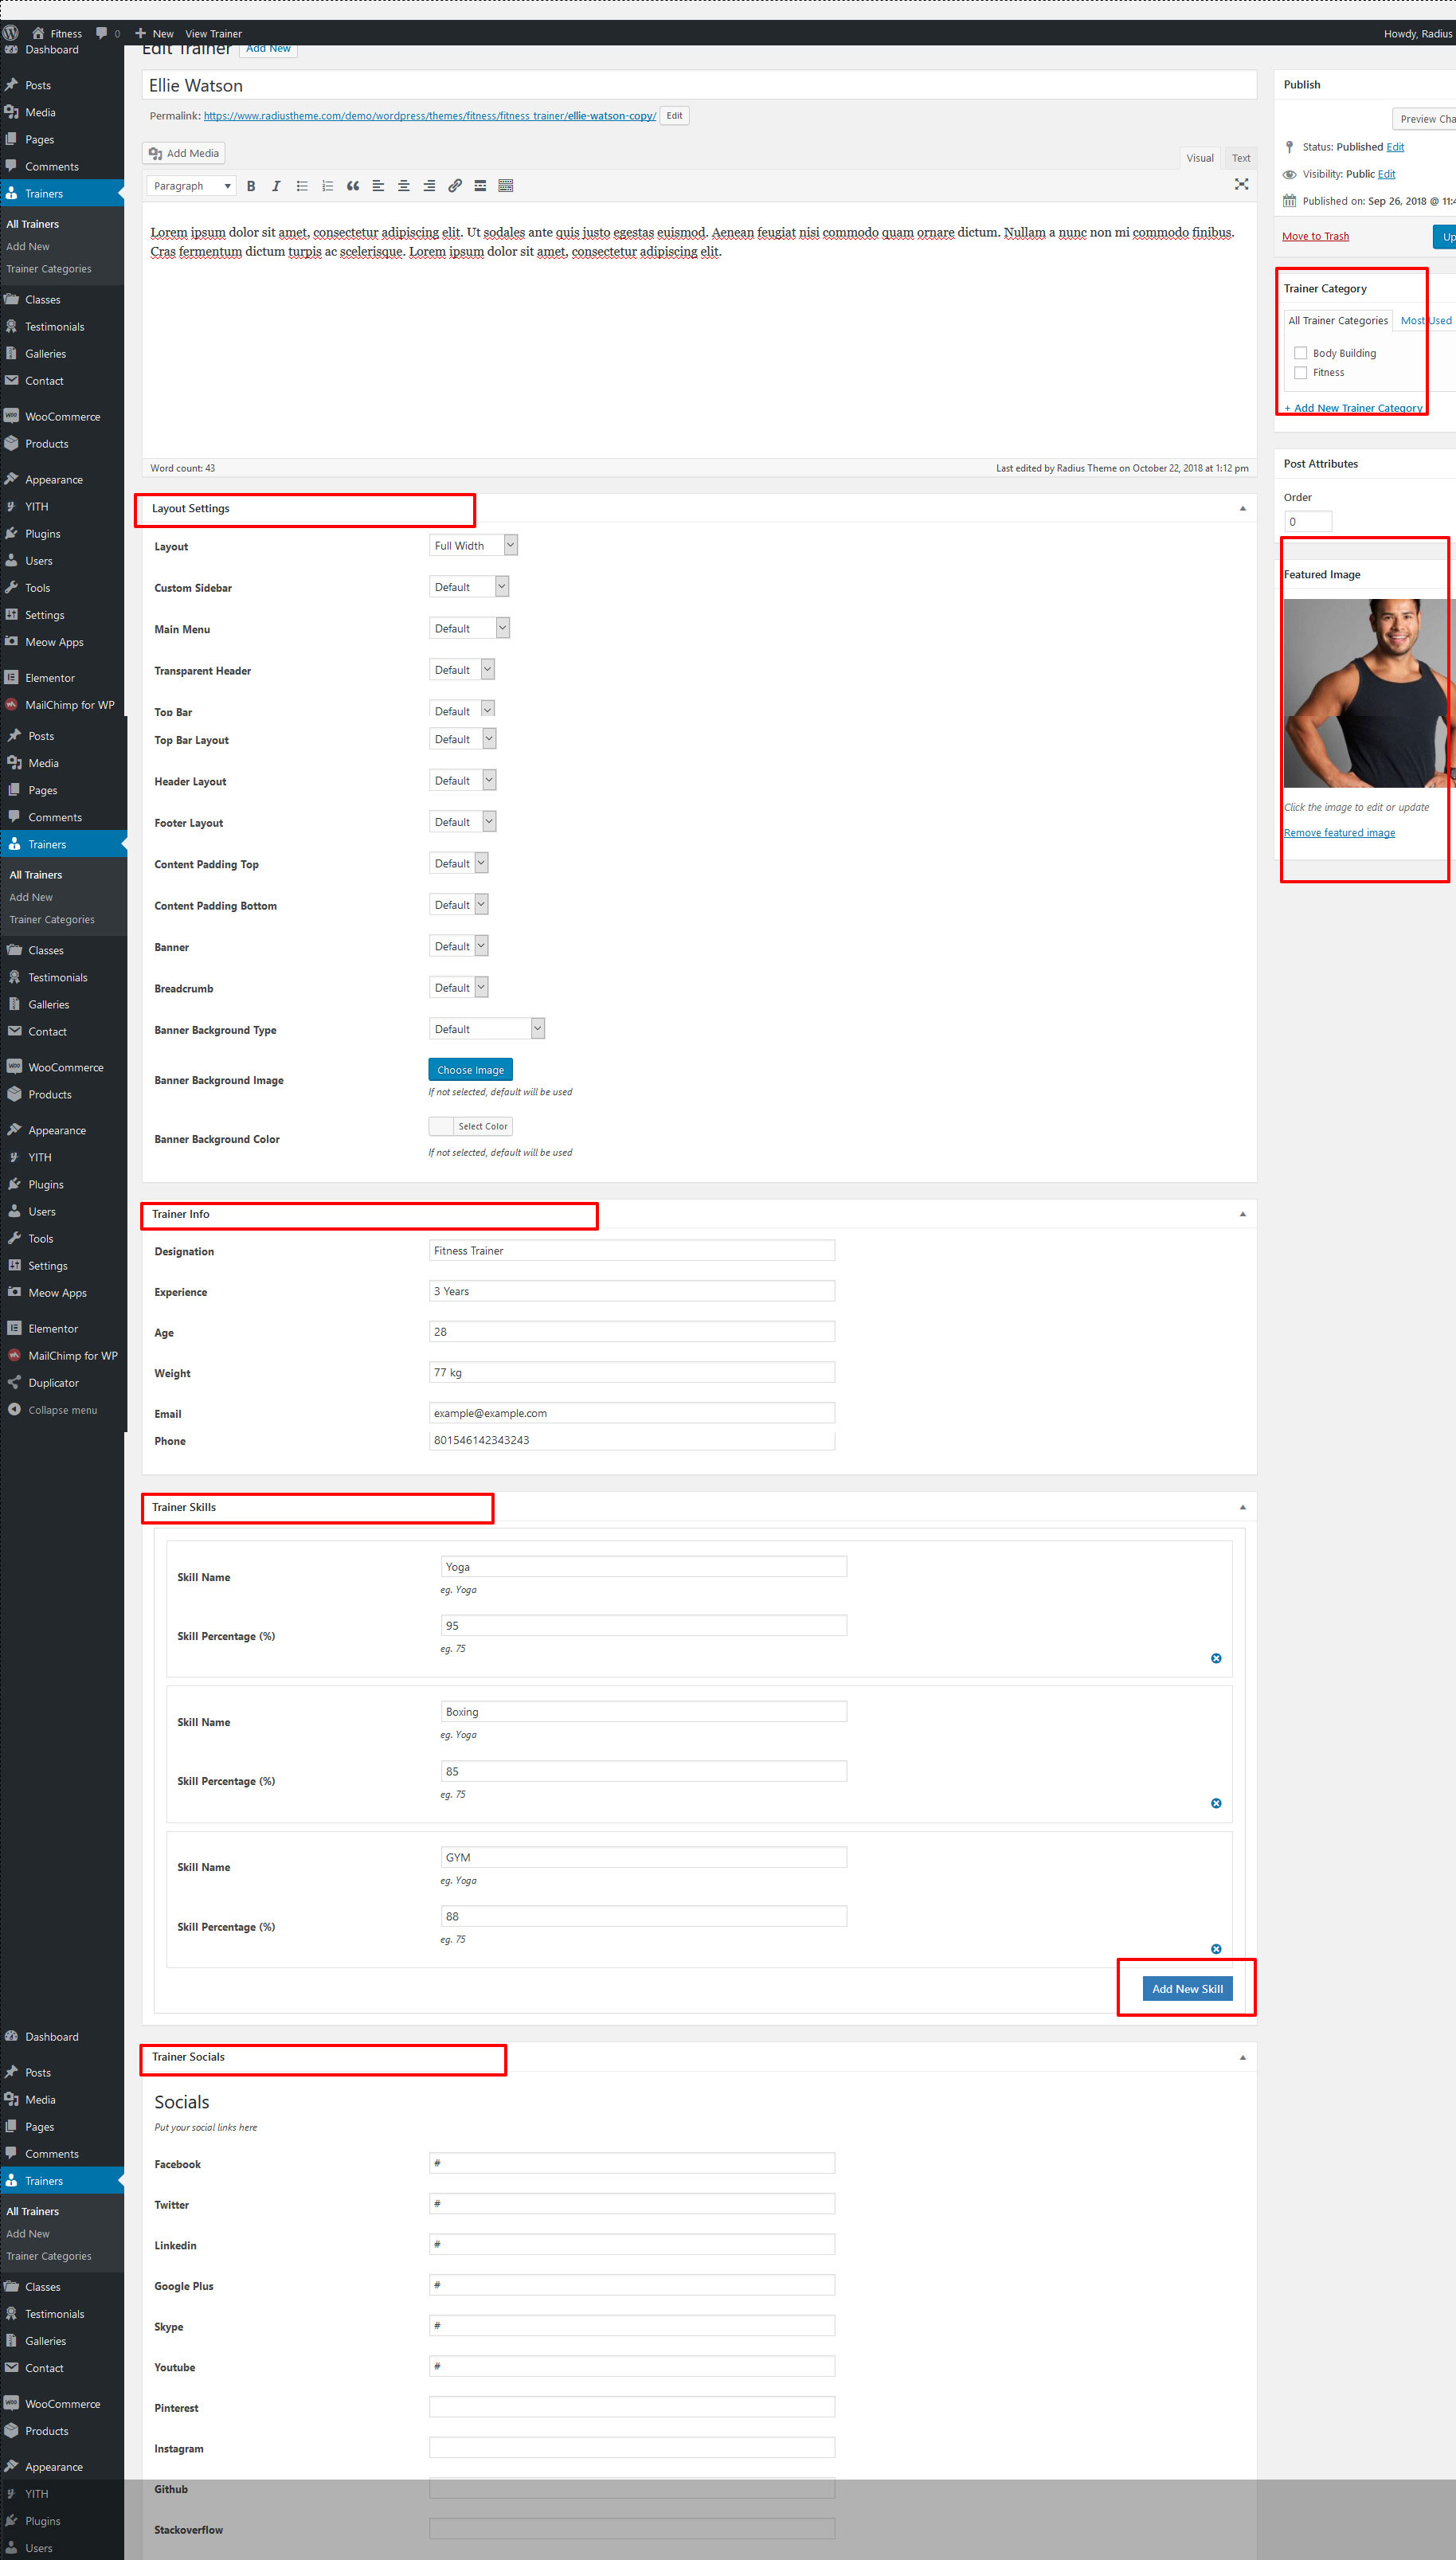Viewport: 1456px width, 2560px height.
Task: Click the Boxing skill name field
Action: [x=644, y=1712]
